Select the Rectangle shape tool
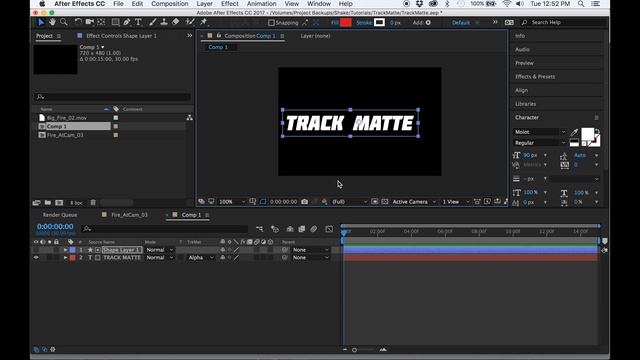640x360 pixels. (116, 22)
